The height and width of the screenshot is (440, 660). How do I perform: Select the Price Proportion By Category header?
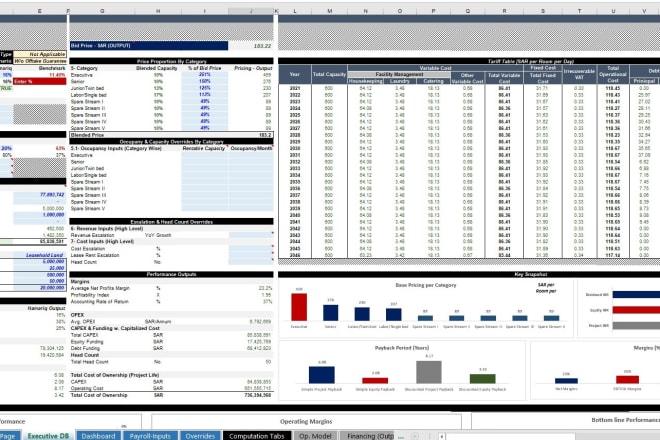pyautogui.click(x=171, y=61)
